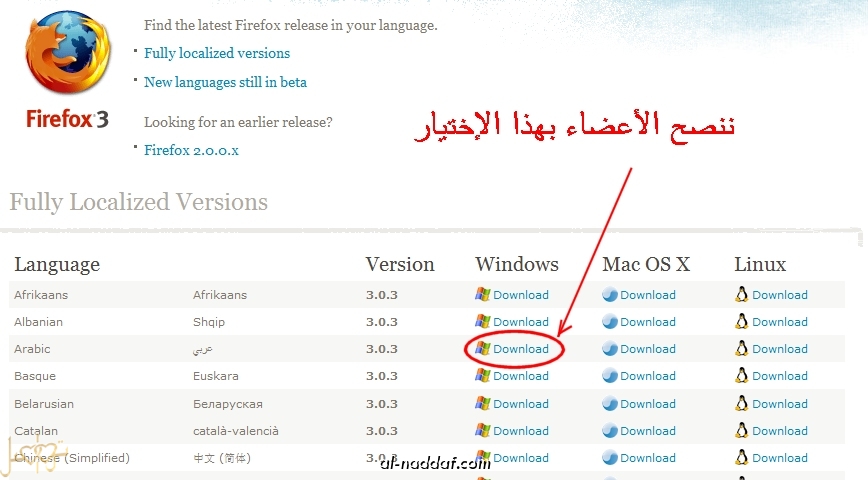This screenshot has height=480, width=868.
Task: Click Mac icon in Catalan row
Action: [609, 431]
